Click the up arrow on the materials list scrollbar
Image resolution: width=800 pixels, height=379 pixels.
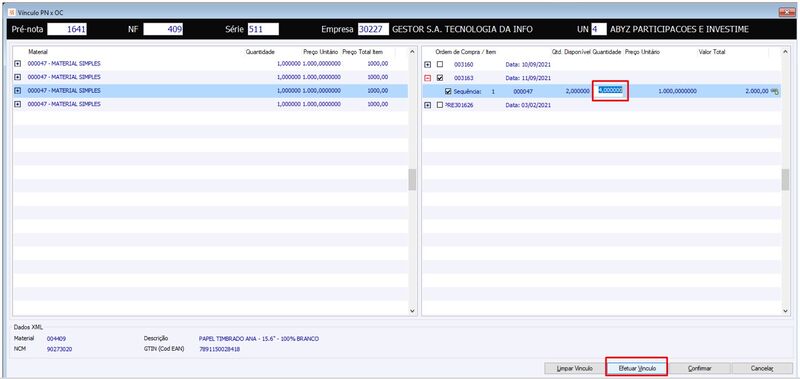click(412, 52)
